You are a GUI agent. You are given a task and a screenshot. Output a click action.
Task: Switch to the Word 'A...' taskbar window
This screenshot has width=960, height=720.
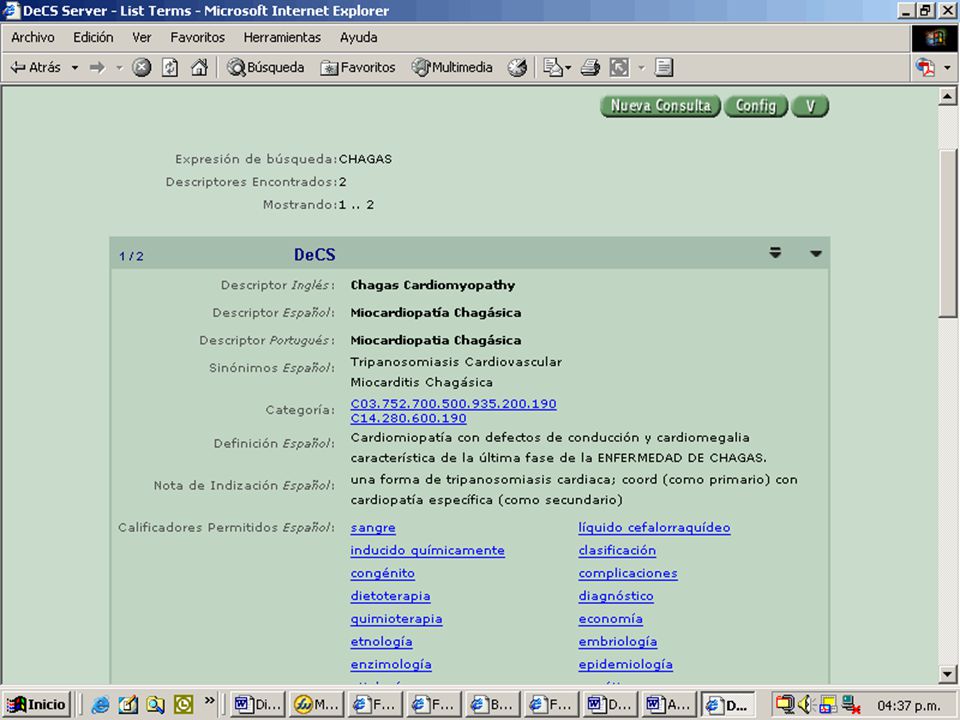click(669, 705)
